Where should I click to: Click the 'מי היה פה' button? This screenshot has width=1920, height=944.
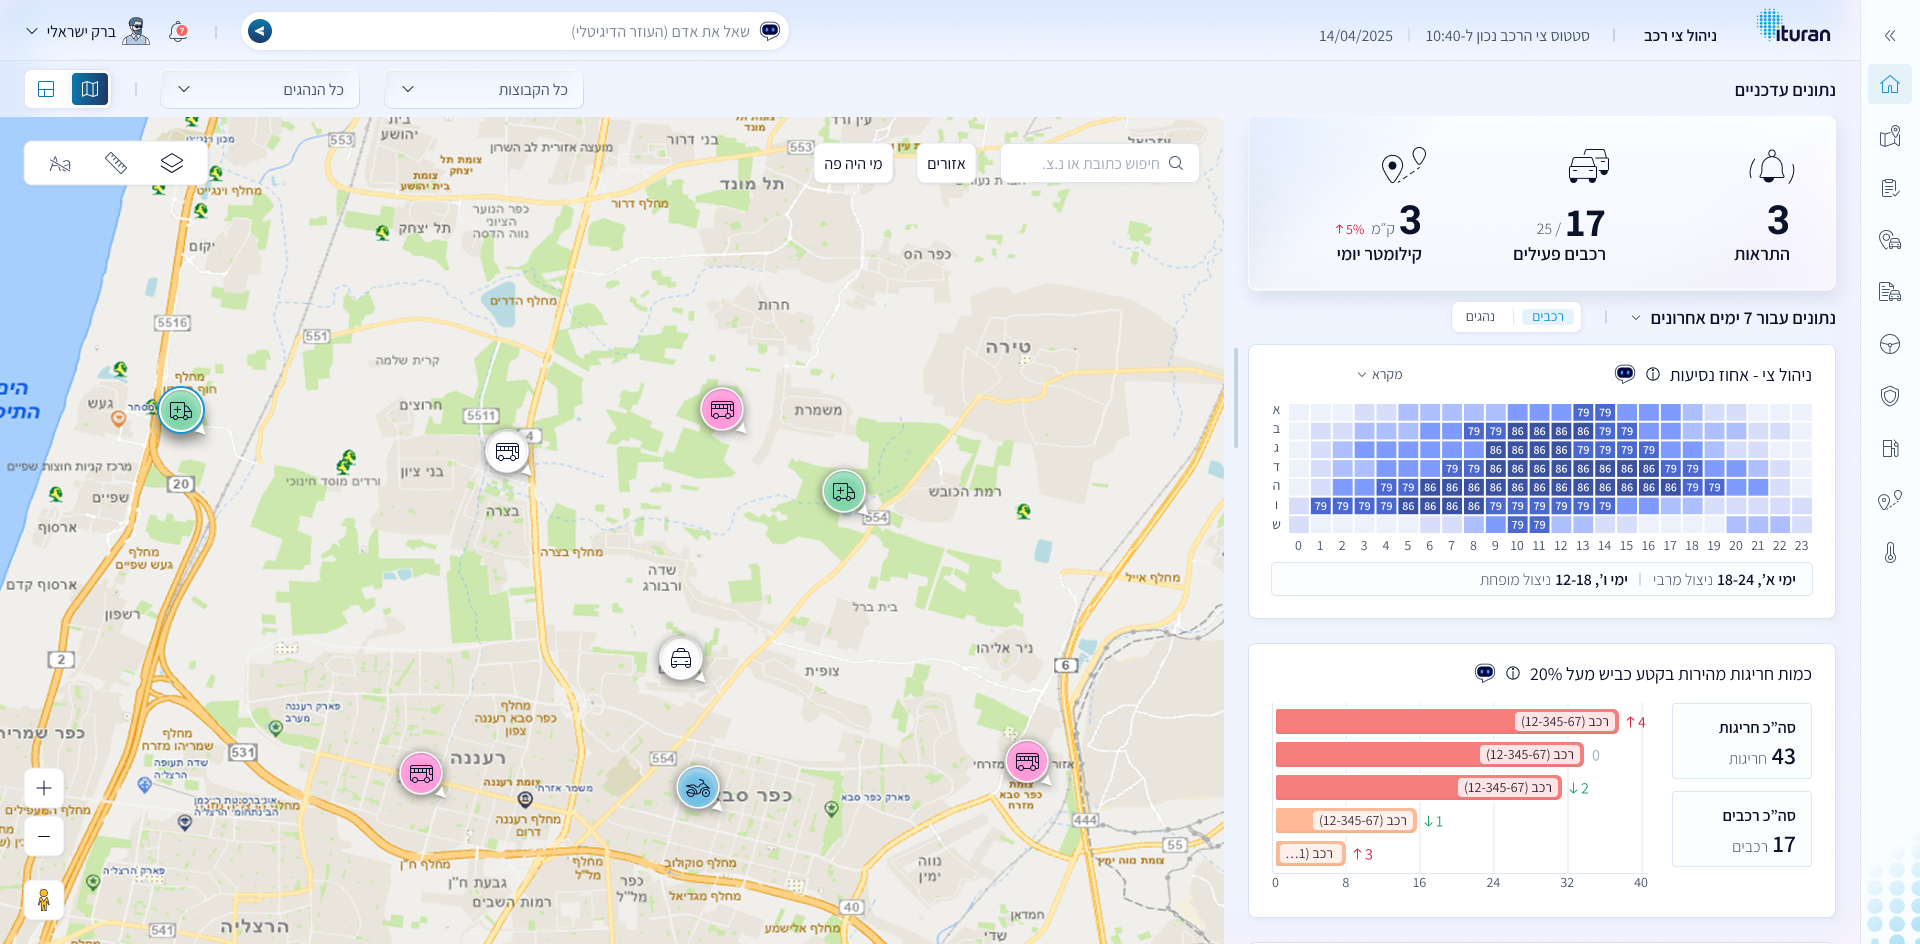point(853,164)
